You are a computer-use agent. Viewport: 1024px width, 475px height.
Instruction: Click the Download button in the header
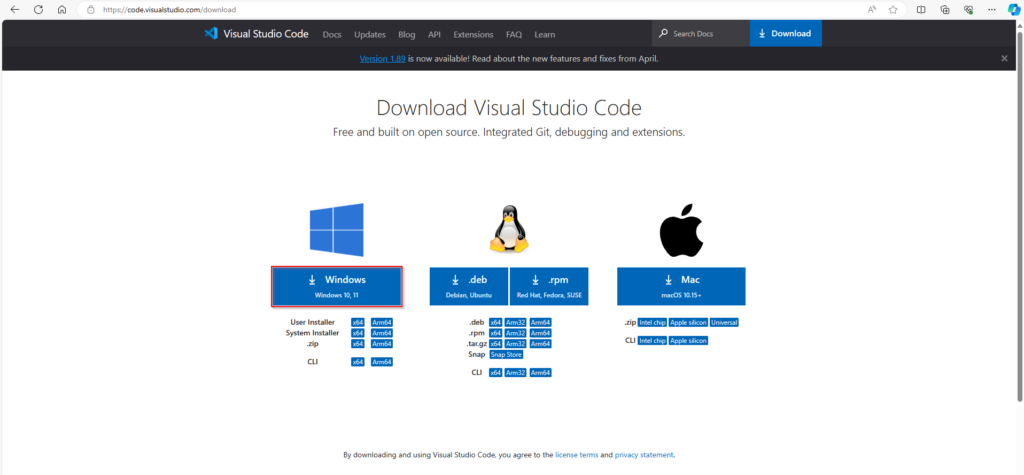pos(786,33)
